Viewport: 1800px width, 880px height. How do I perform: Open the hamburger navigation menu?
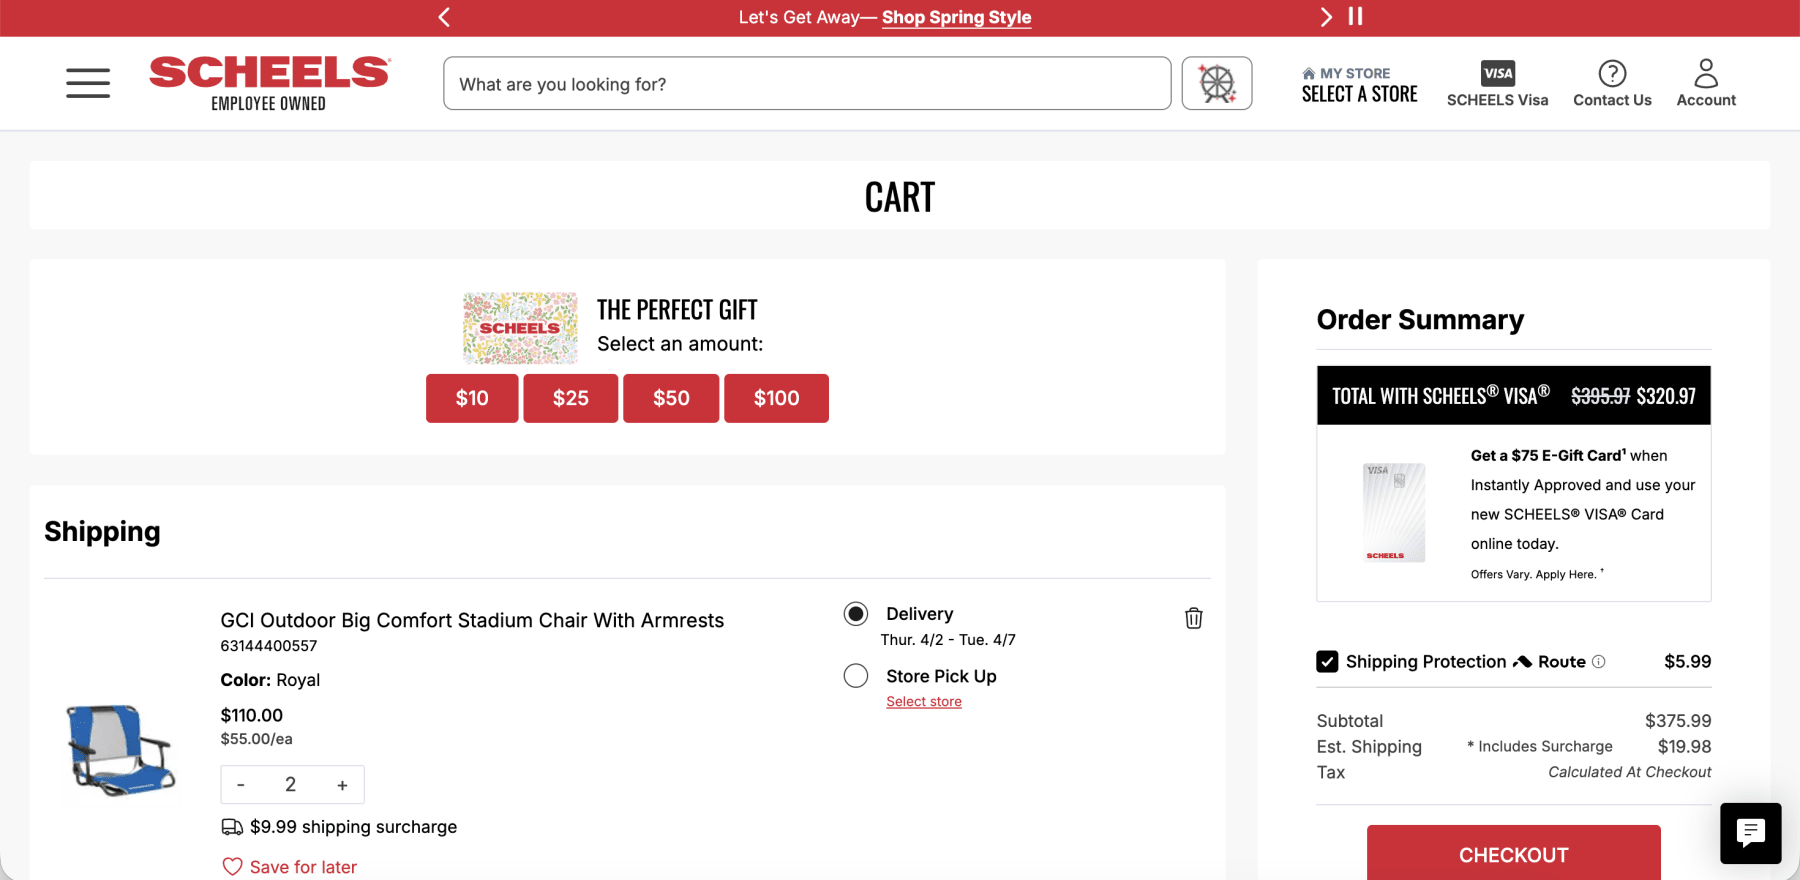[88, 84]
